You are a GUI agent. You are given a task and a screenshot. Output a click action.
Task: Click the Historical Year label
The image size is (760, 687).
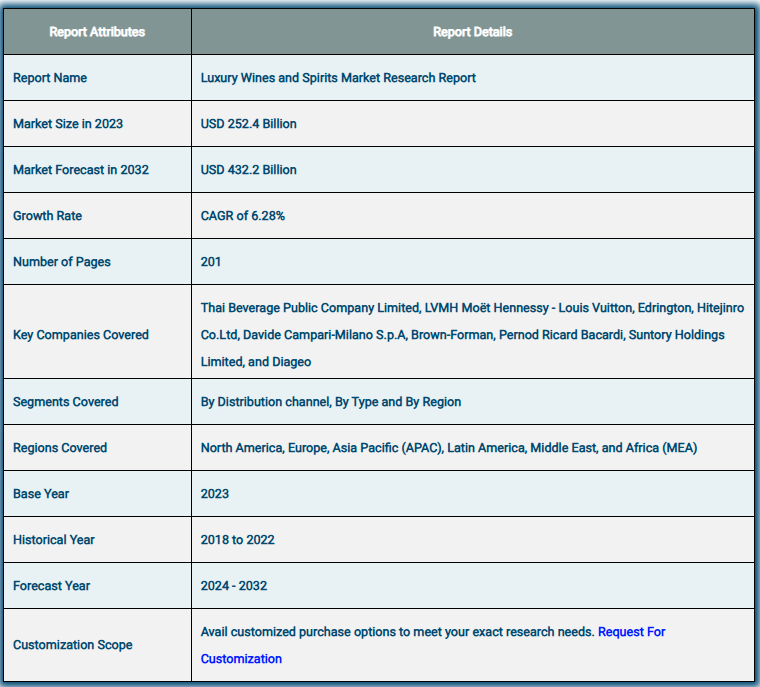click(54, 540)
